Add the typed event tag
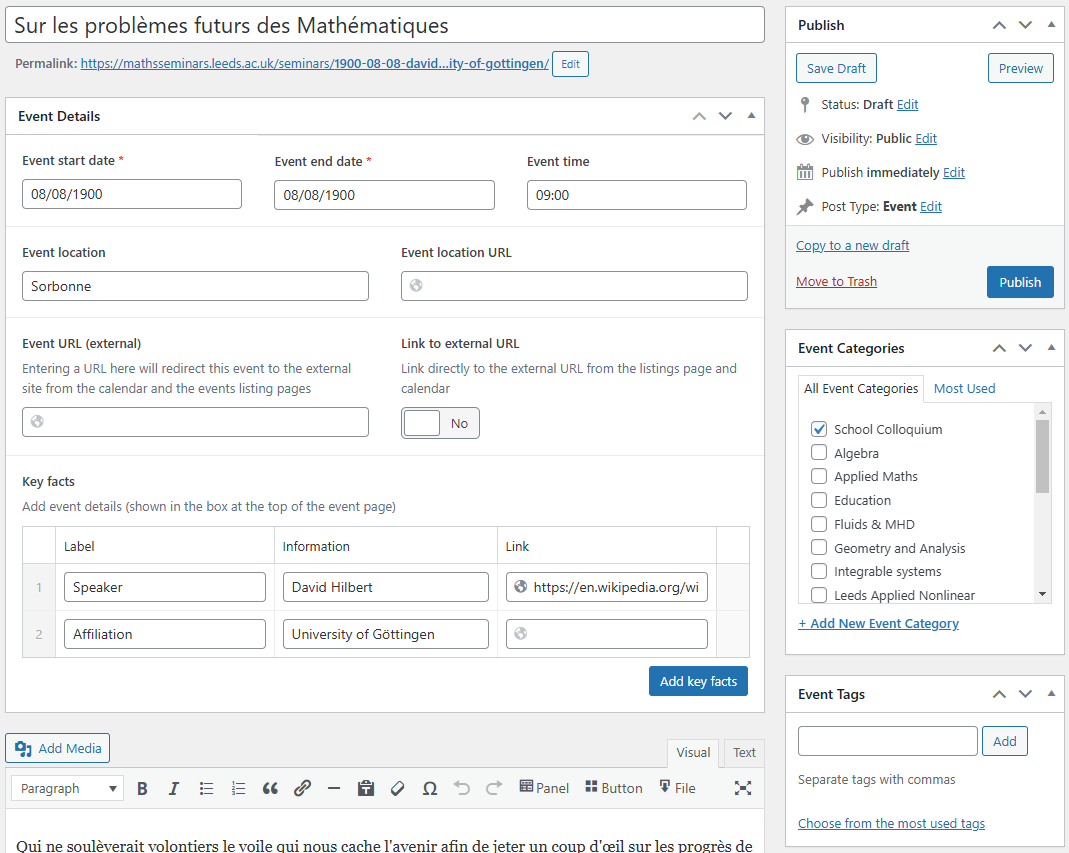 [x=1004, y=741]
